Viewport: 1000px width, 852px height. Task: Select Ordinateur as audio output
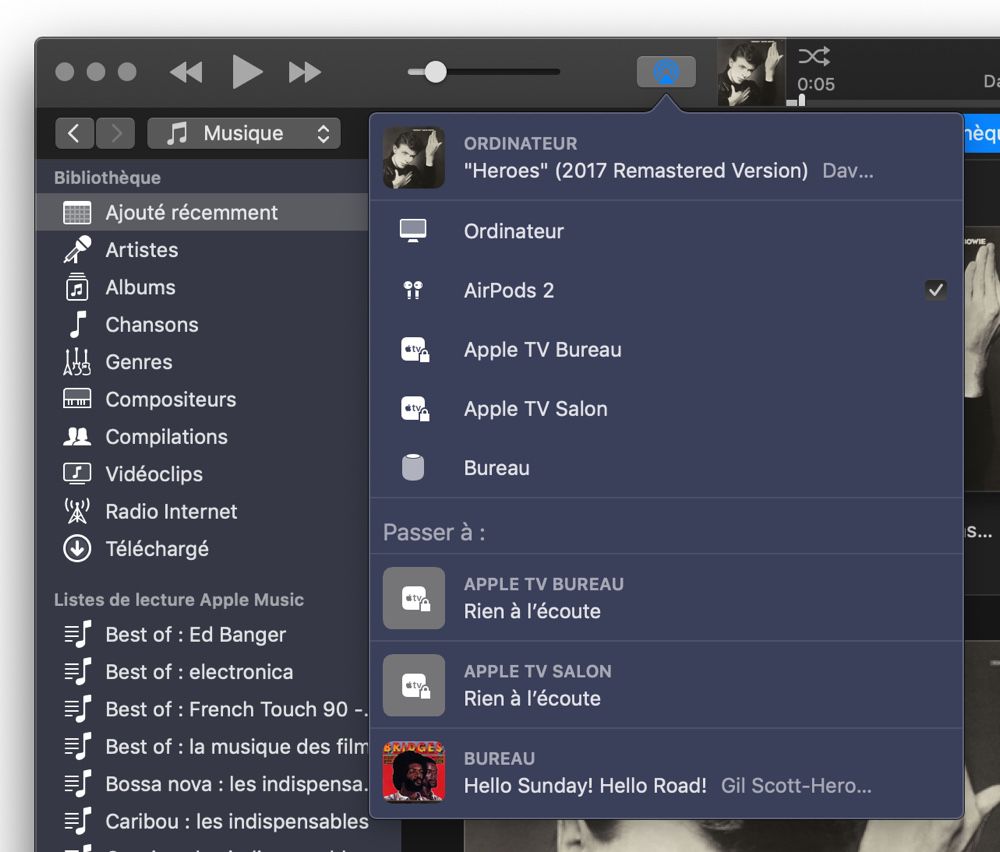(666, 231)
